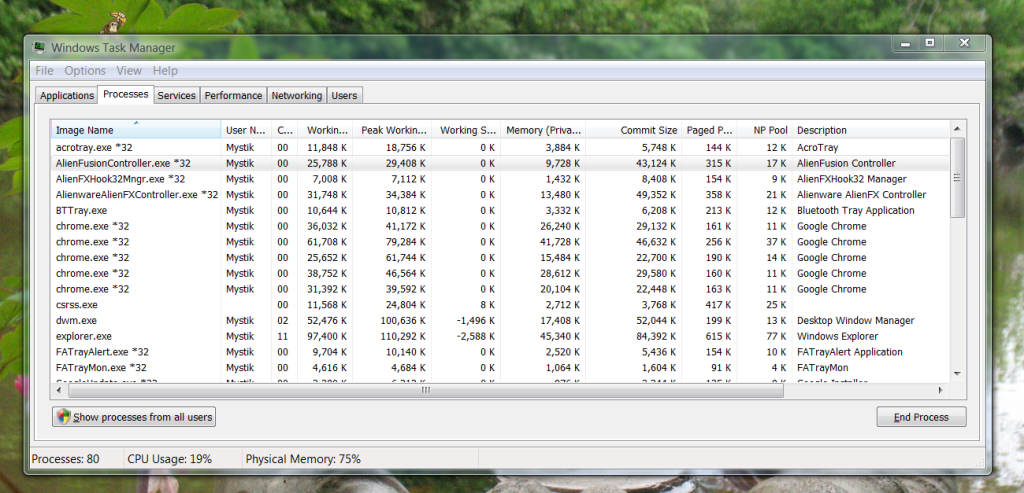The height and width of the screenshot is (493, 1024).
Task: Select AlienFusionController.exe *32 process row
Action: coord(500,163)
